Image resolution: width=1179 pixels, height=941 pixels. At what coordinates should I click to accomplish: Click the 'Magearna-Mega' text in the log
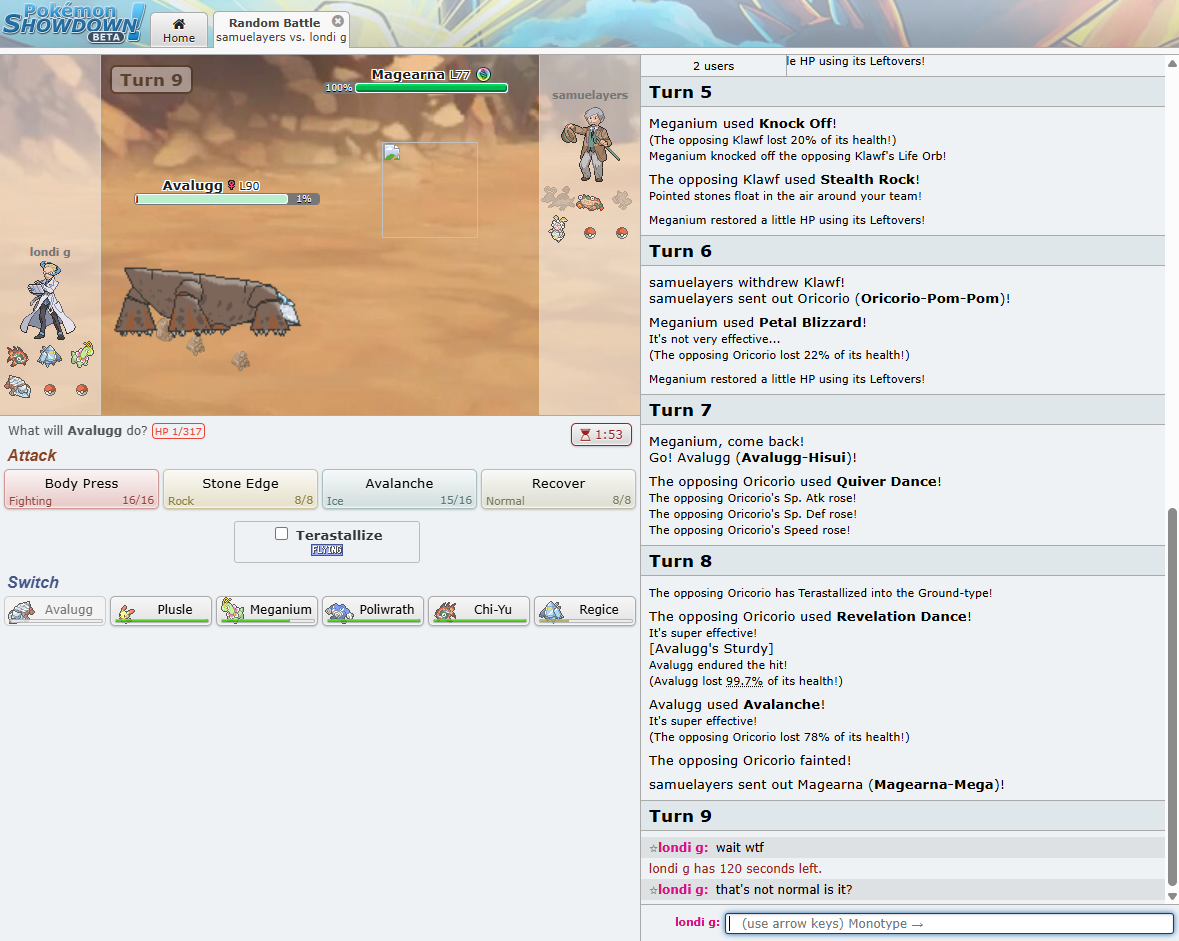point(933,785)
